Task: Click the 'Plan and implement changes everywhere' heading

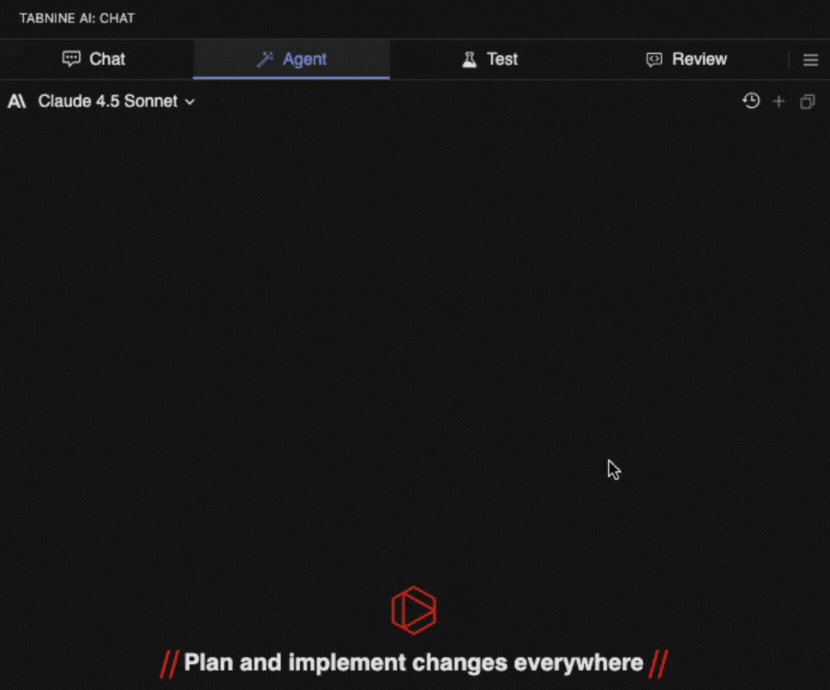Action: [413, 663]
